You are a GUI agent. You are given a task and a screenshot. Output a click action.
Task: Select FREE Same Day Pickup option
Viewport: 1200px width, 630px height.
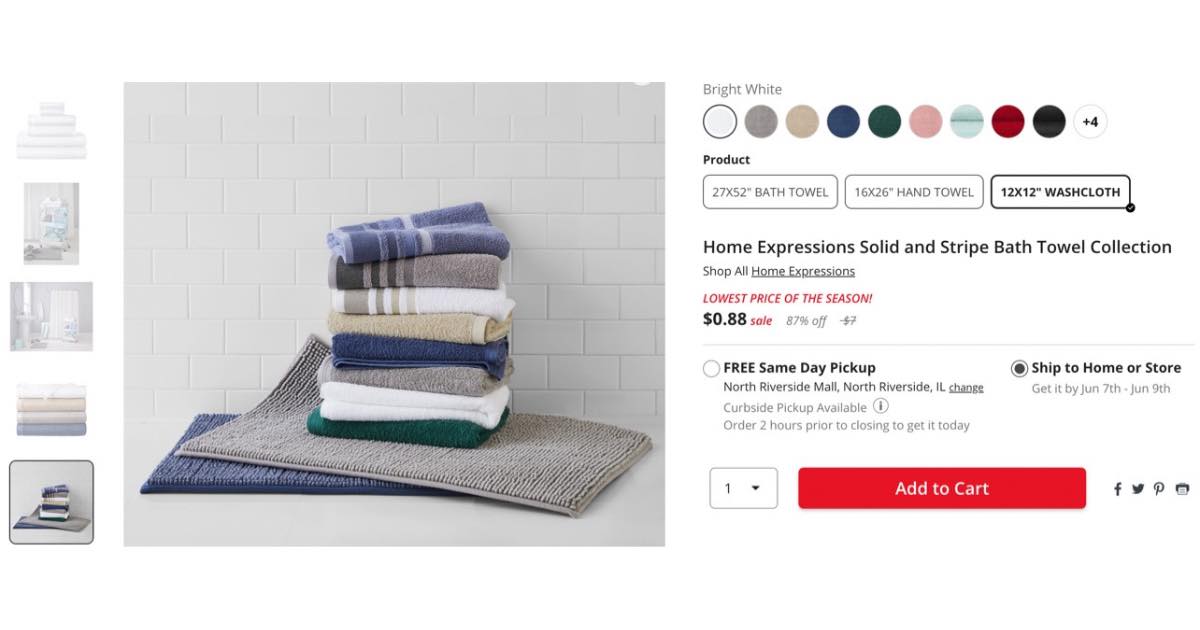712,368
